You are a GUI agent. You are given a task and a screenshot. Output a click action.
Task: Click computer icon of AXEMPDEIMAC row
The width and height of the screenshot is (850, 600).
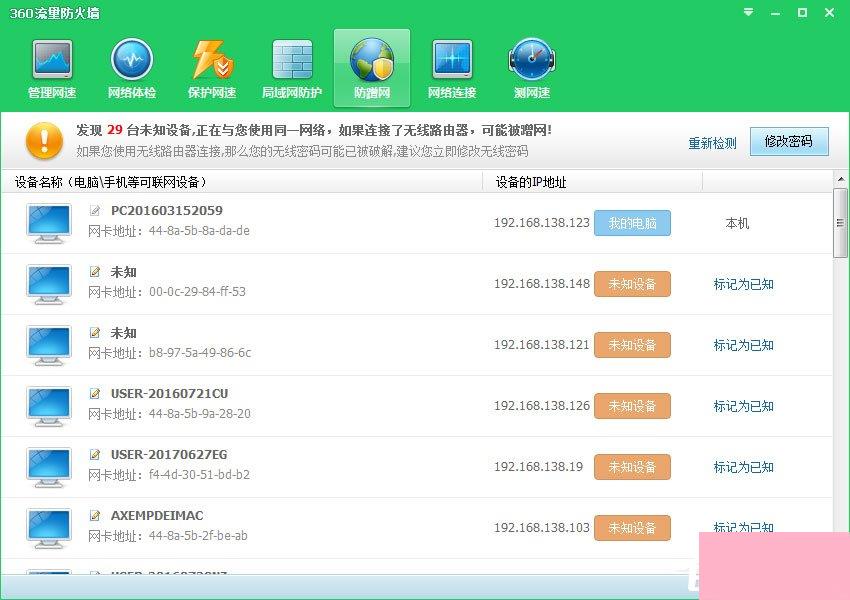(x=49, y=528)
